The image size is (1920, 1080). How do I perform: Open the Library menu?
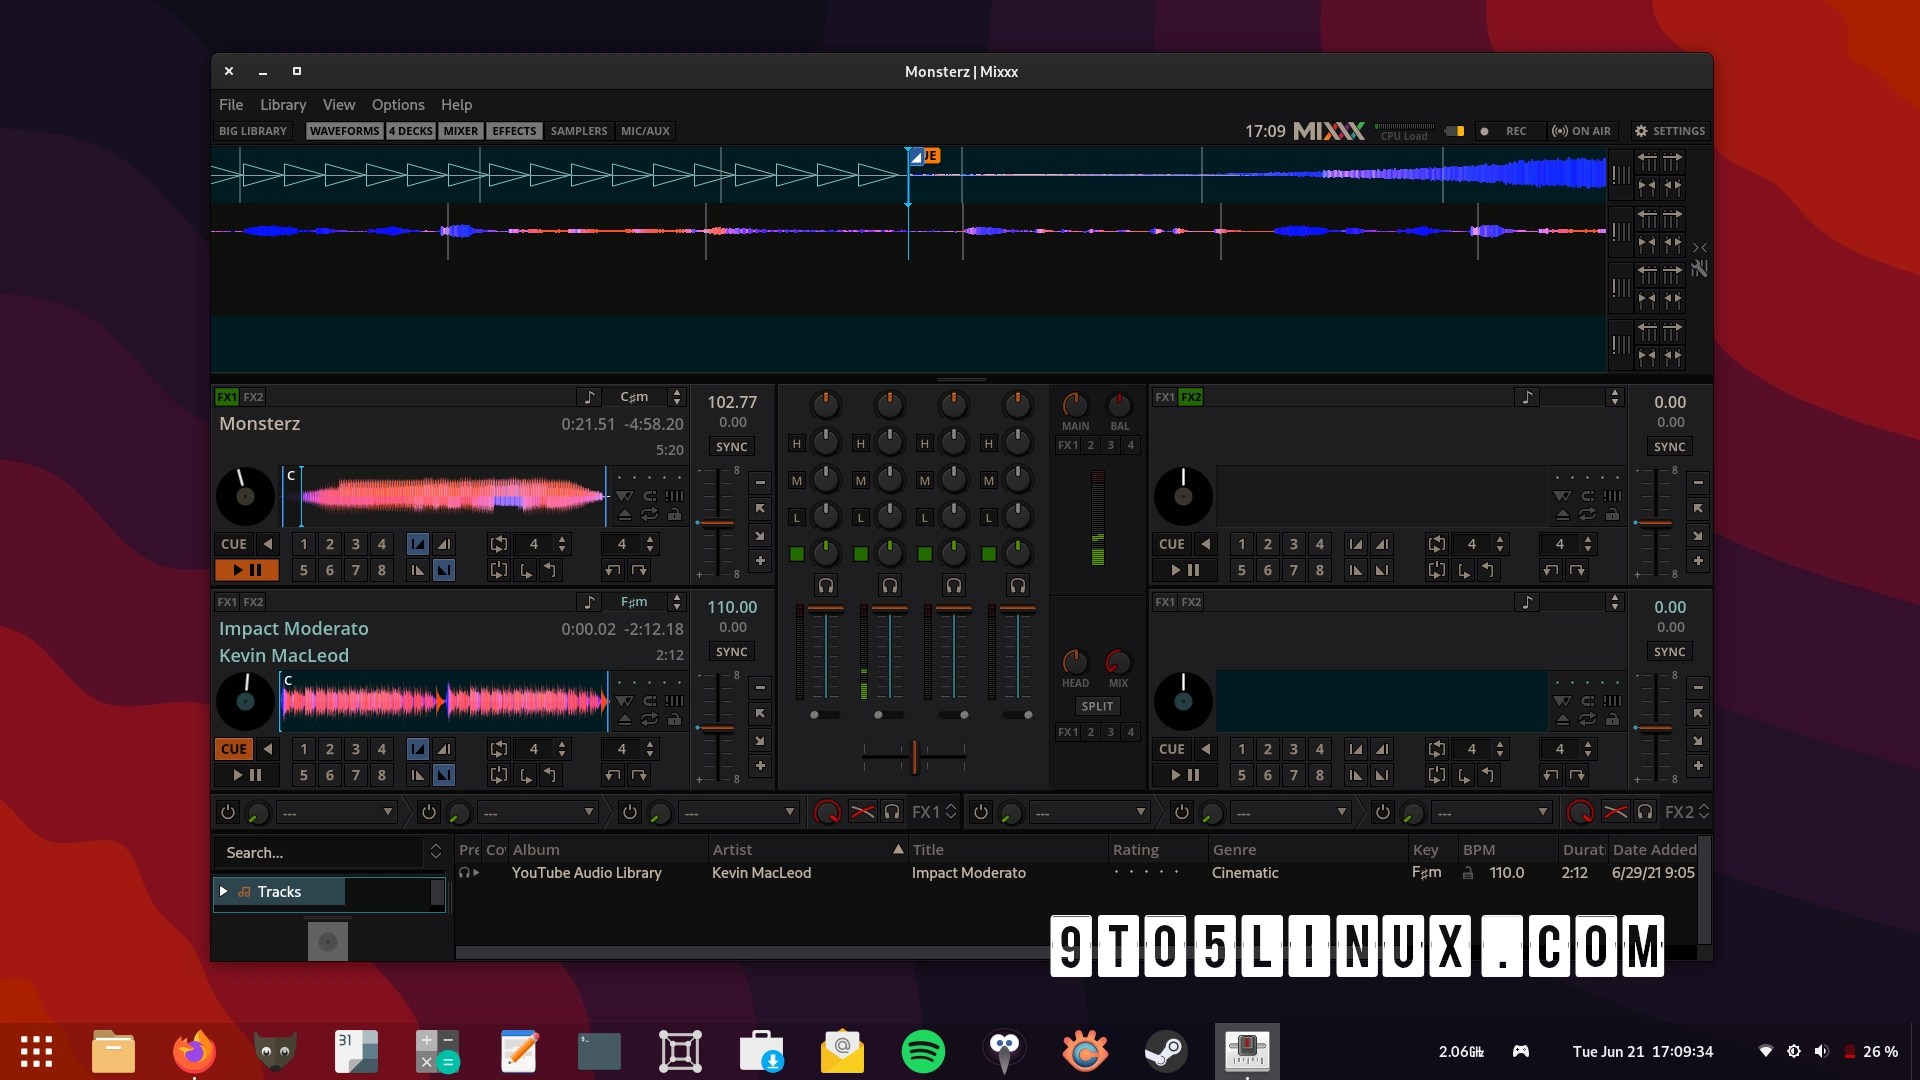(x=283, y=104)
